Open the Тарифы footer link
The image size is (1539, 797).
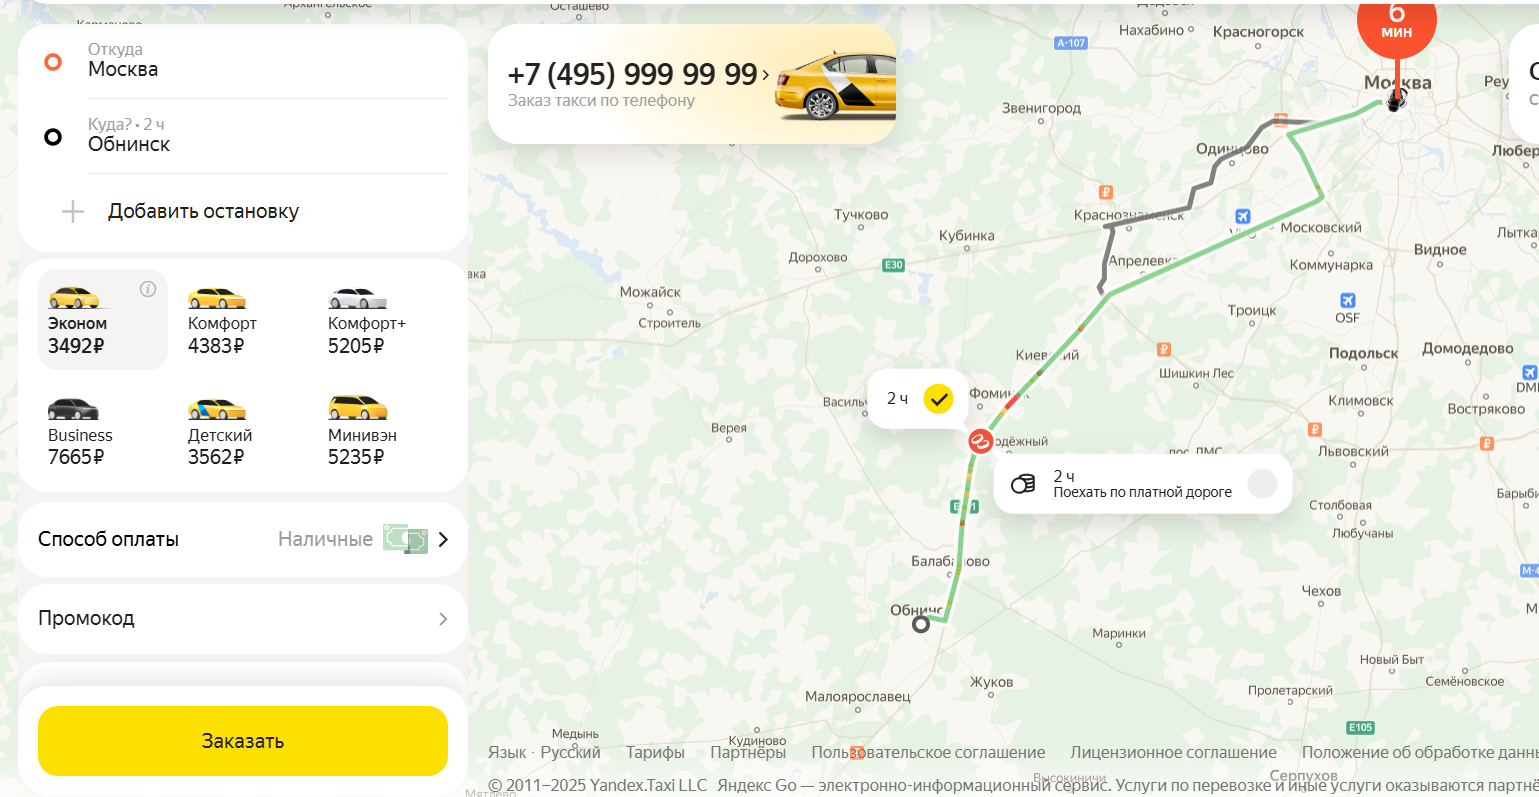coord(655,752)
